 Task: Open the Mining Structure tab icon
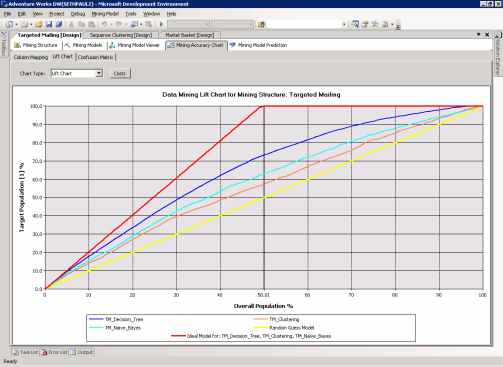[x=17, y=45]
